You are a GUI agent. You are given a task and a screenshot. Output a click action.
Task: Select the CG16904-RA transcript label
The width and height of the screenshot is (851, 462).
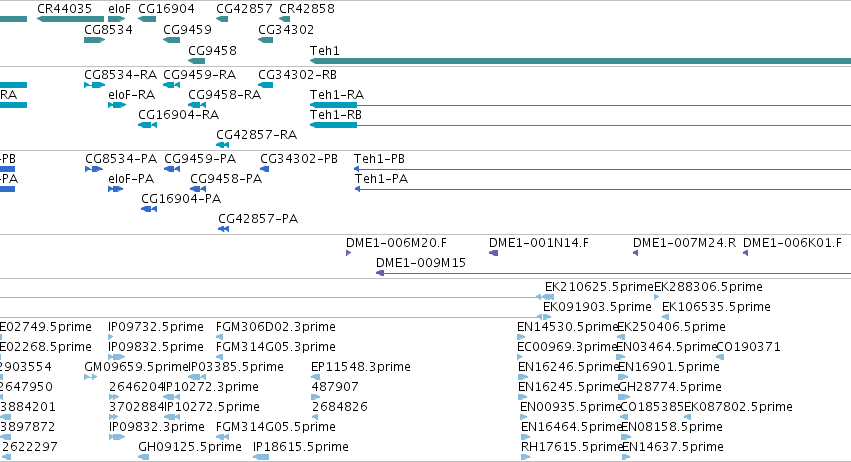pos(179,115)
